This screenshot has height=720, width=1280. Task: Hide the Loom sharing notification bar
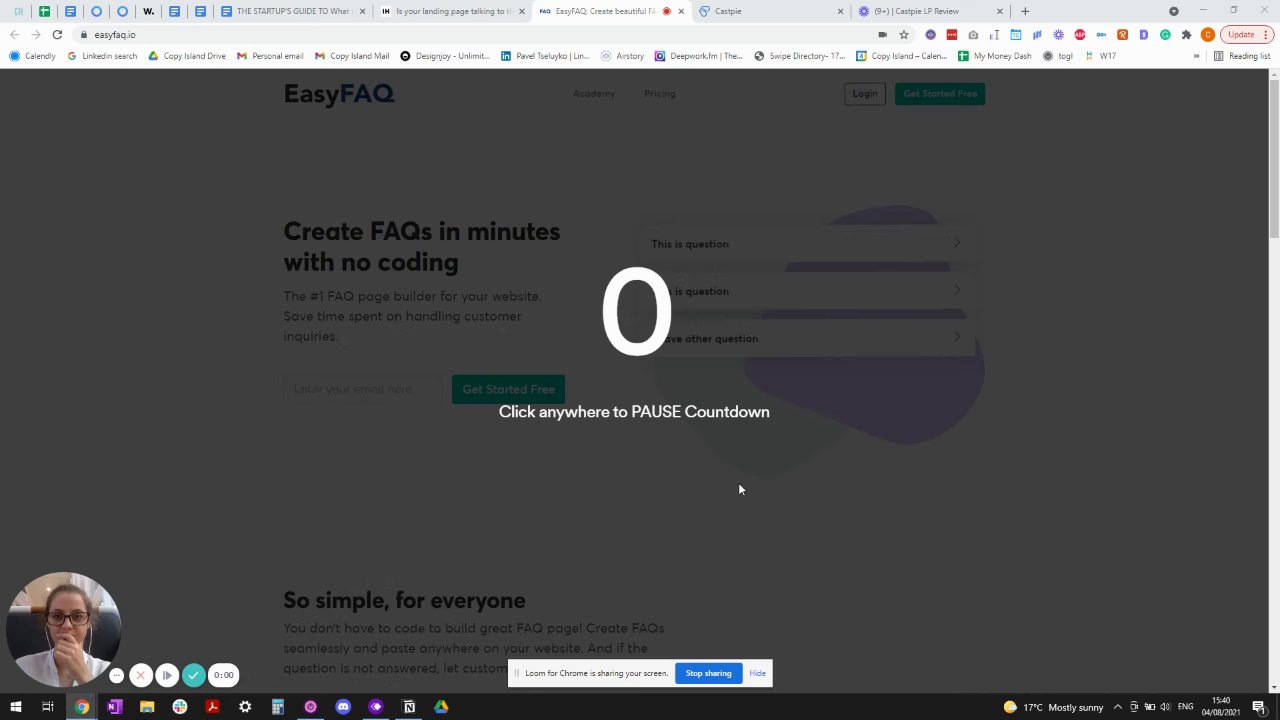757,673
